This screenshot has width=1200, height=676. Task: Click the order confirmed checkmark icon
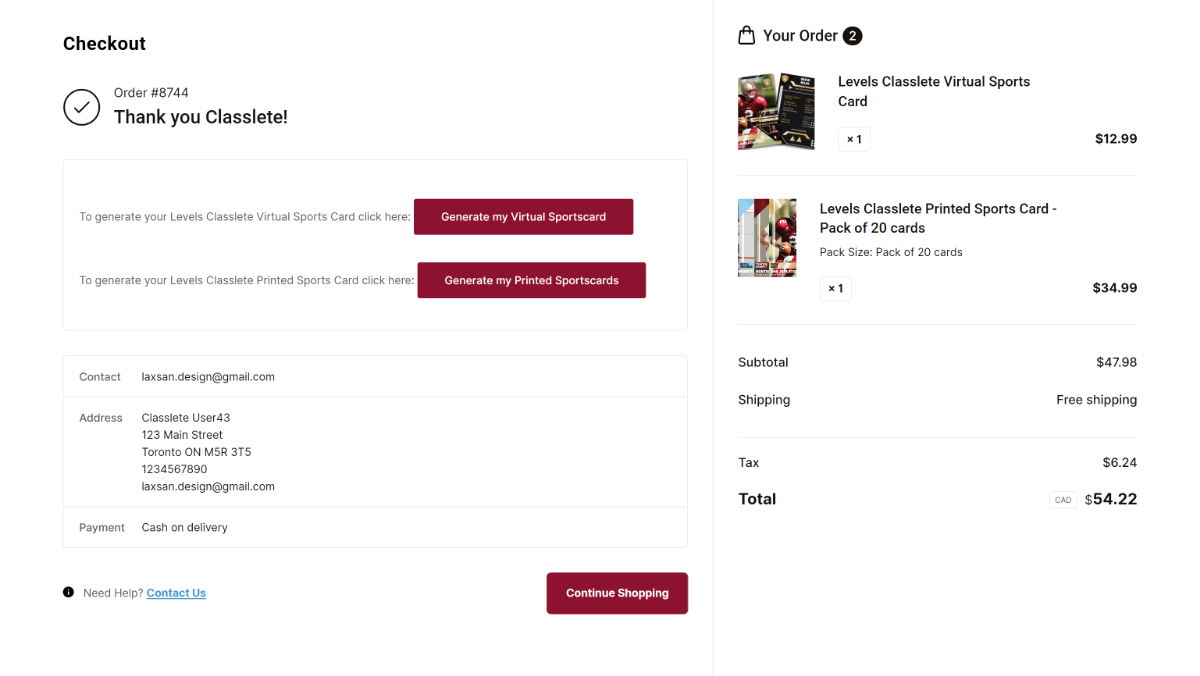(81, 107)
